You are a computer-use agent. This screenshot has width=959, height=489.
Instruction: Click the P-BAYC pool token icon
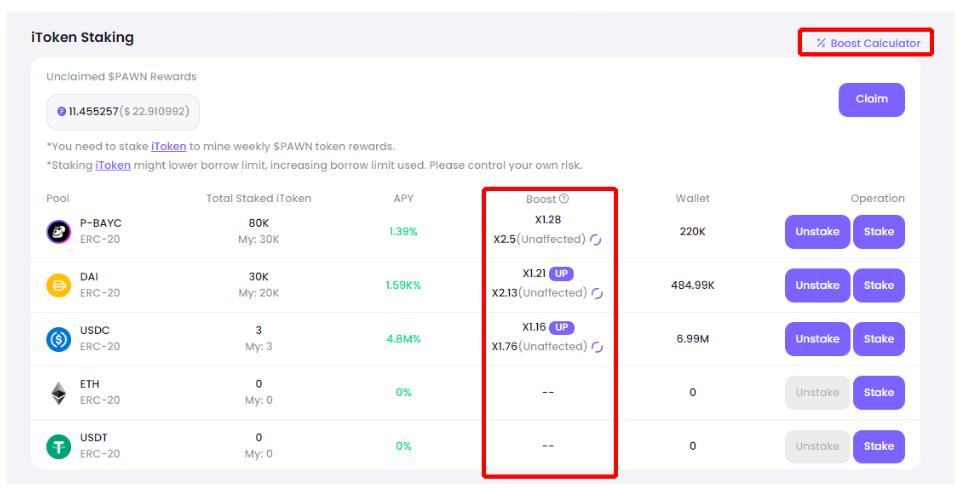(x=59, y=232)
